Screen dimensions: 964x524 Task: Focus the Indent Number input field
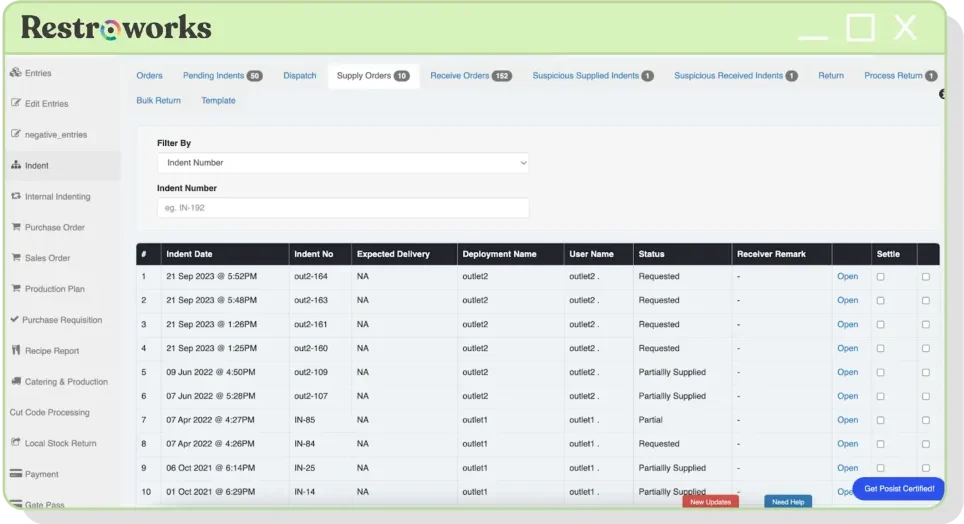click(343, 208)
